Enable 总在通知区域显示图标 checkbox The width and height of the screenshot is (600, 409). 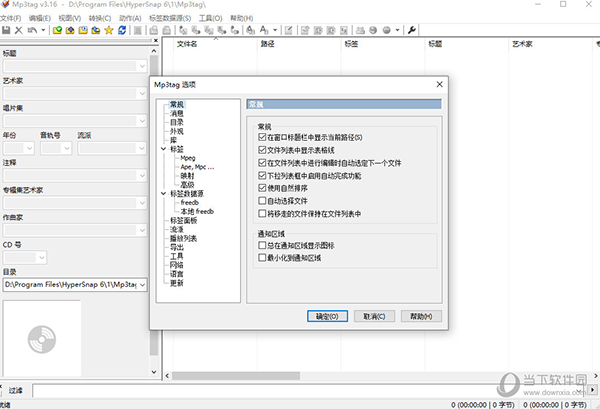(262, 245)
